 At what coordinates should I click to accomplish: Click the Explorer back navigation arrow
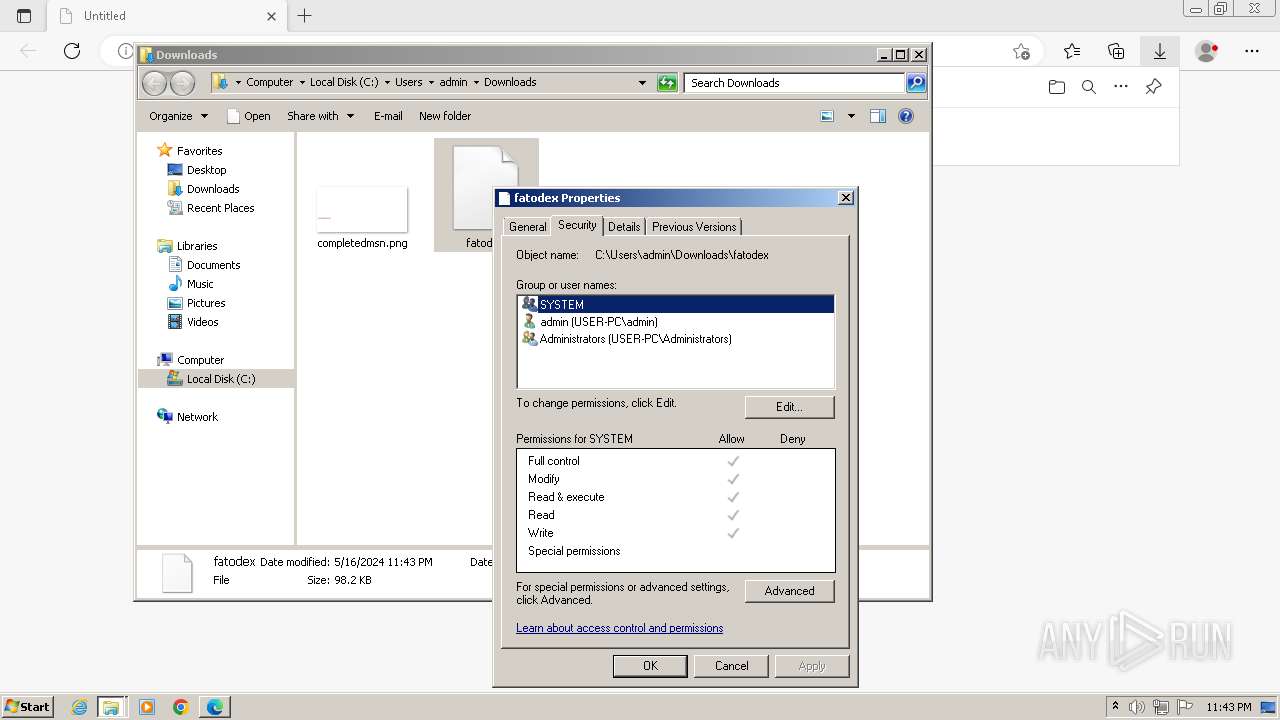pos(154,83)
